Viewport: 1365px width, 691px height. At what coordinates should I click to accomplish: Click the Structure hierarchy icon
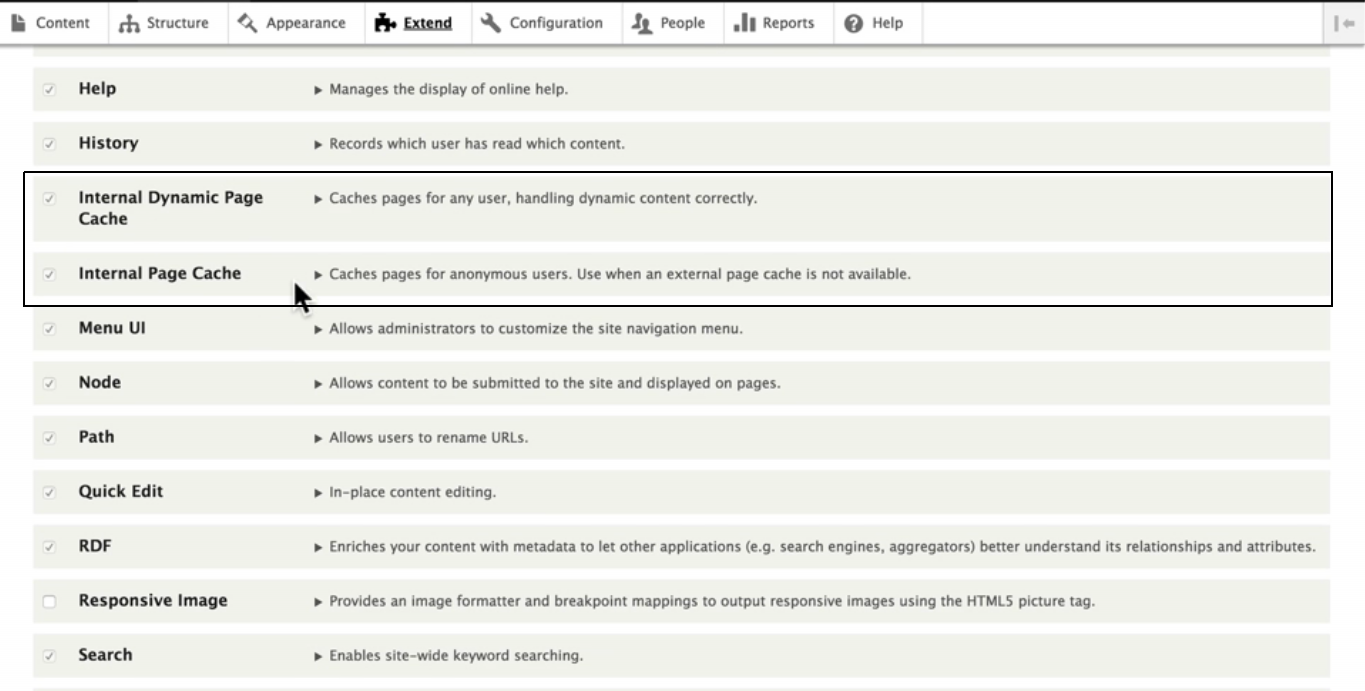pyautogui.click(x=127, y=23)
